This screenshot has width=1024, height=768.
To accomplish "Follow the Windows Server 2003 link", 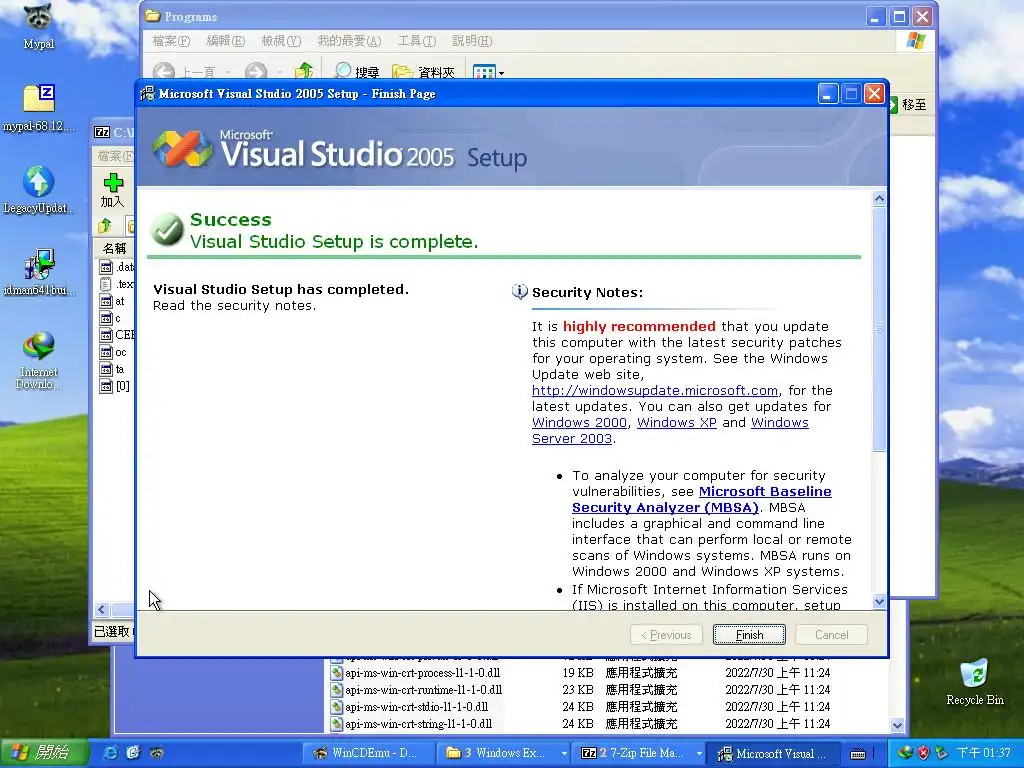I will pos(670,430).
